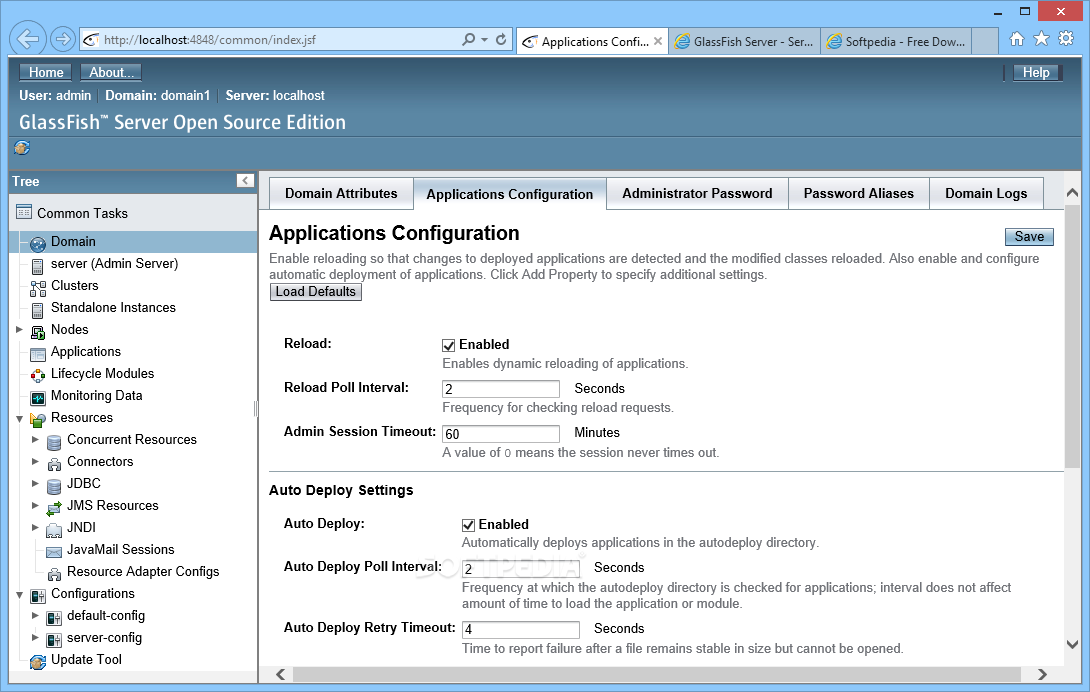The height and width of the screenshot is (692, 1090).
Task: Click the Reload Poll Interval field
Action: (501, 389)
